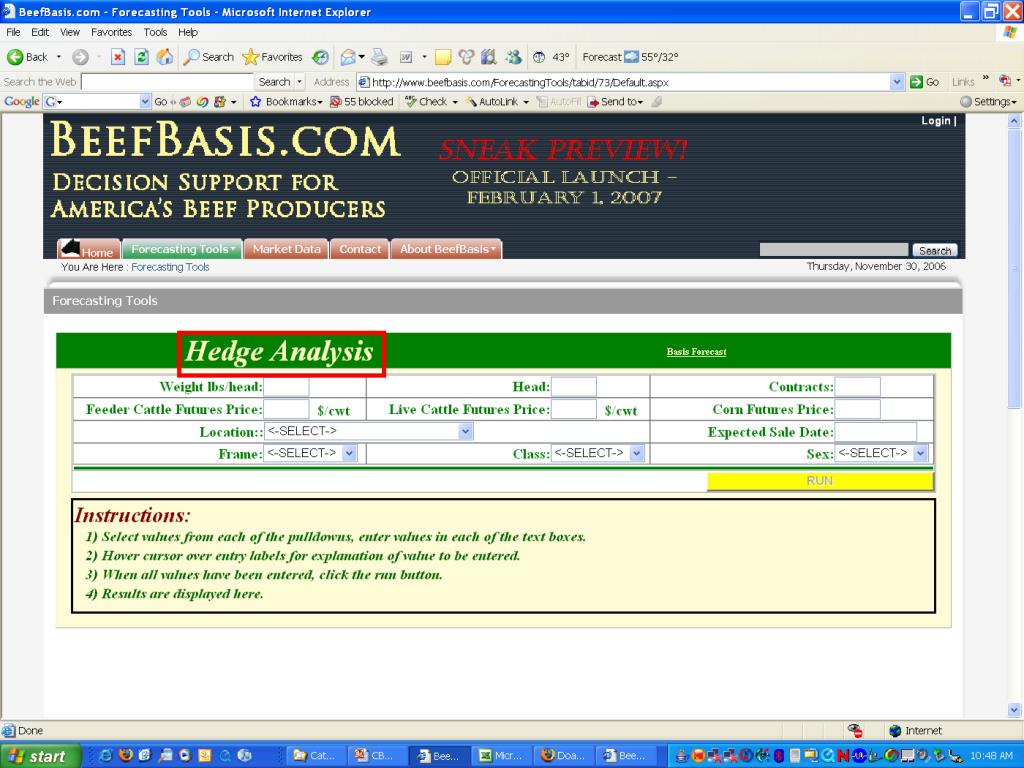
Task: Go to the browser Home page icon
Action: (x=165, y=57)
